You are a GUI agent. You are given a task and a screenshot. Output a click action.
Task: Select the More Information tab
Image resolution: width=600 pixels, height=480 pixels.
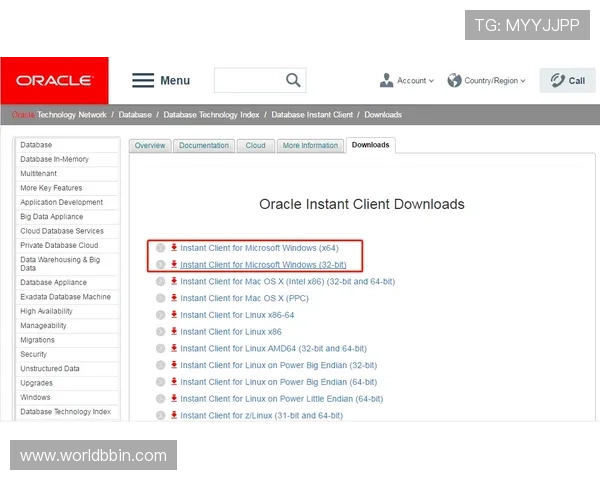coord(310,146)
